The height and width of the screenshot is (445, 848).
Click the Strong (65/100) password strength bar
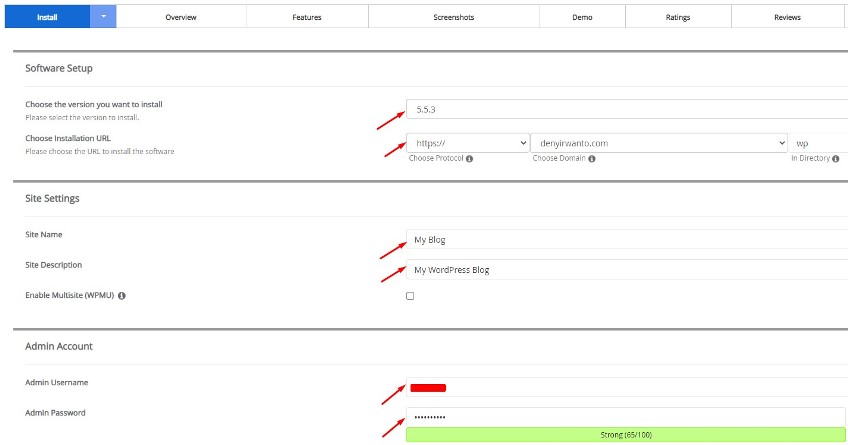626,435
